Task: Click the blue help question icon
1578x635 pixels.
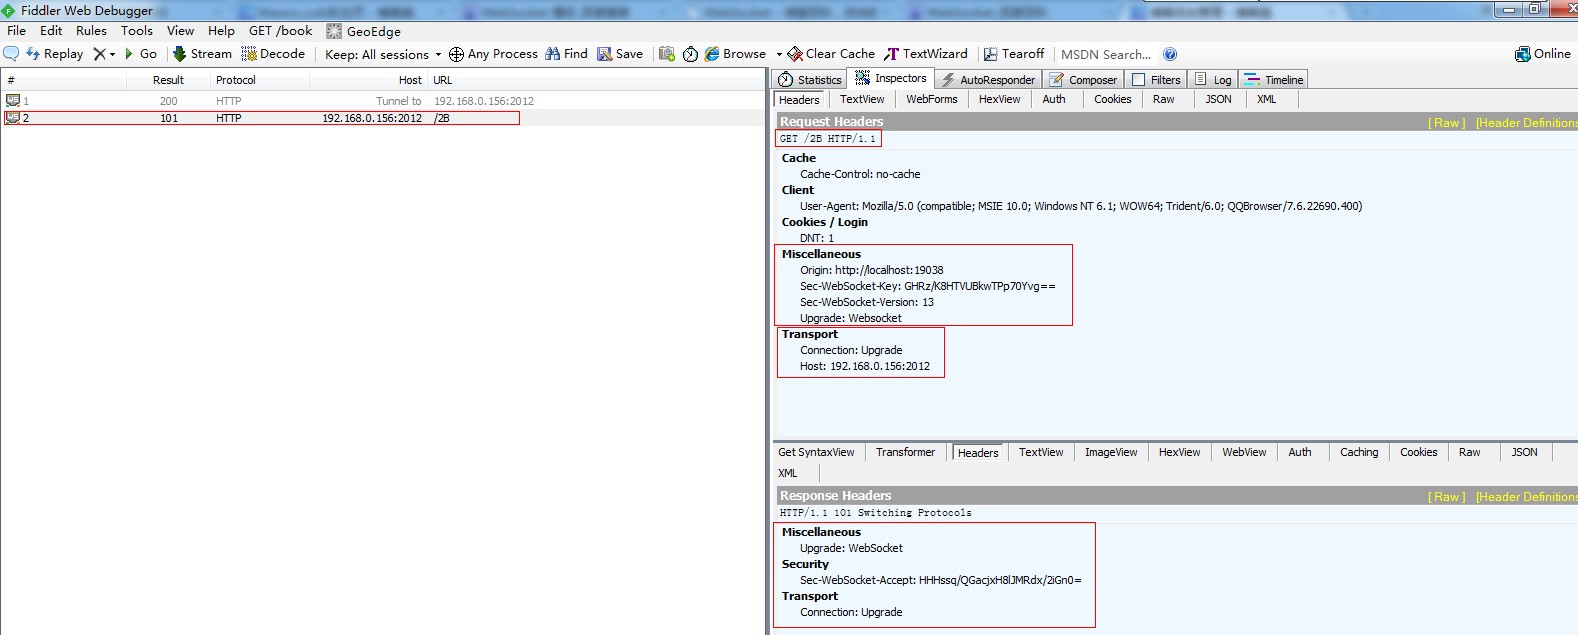Action: (x=1170, y=54)
